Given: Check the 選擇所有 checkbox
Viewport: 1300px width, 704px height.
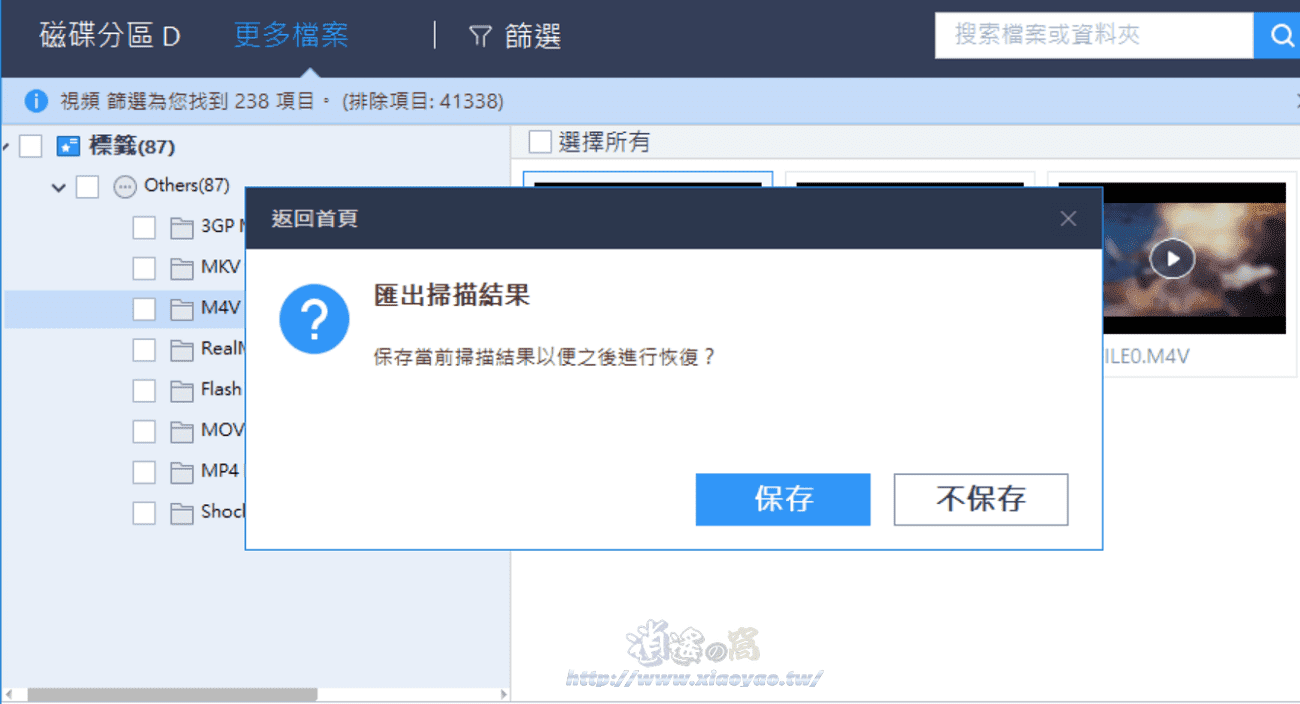Looking at the screenshot, I should coord(540,142).
